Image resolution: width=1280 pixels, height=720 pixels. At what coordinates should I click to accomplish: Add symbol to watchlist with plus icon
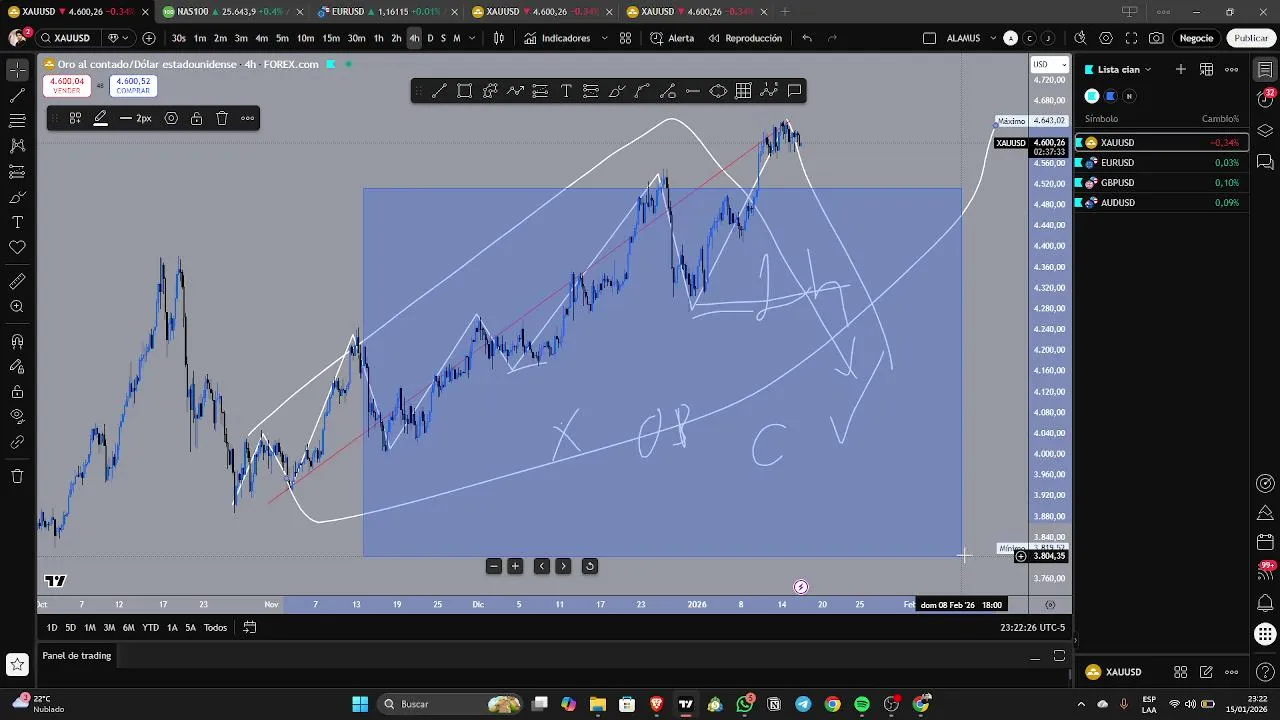pos(1180,69)
